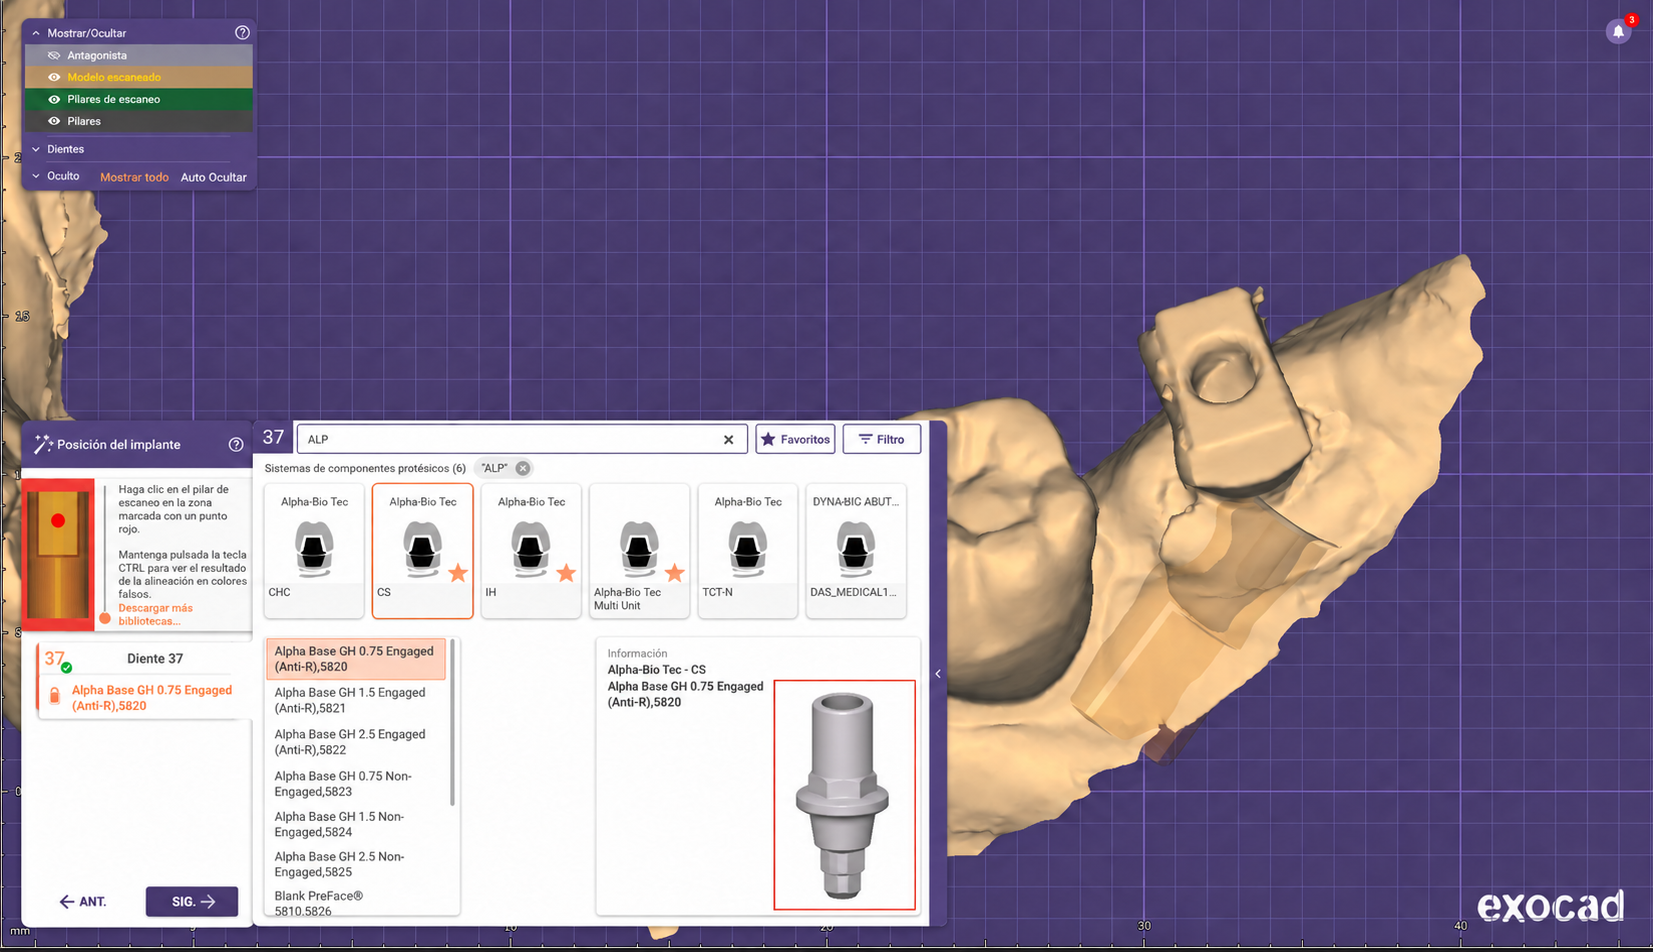Show Favoritos only
This screenshot has width=1653, height=952.
coord(795,439)
